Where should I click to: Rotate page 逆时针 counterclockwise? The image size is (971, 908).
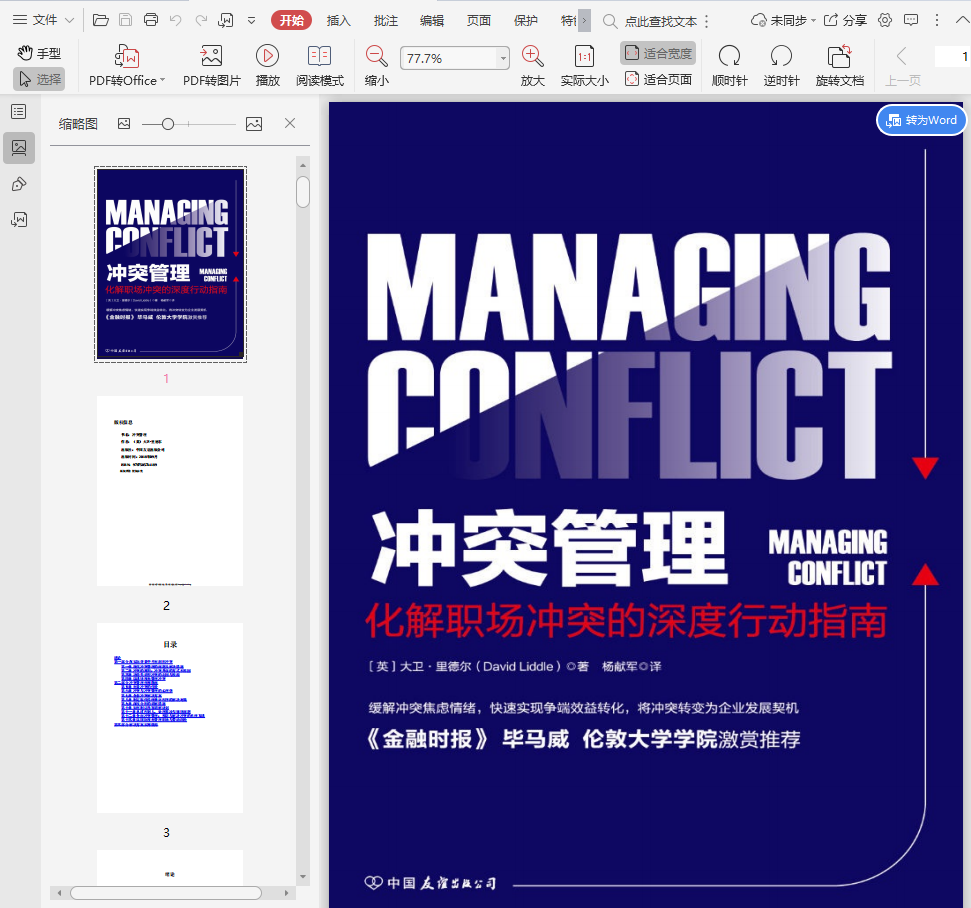[x=782, y=66]
